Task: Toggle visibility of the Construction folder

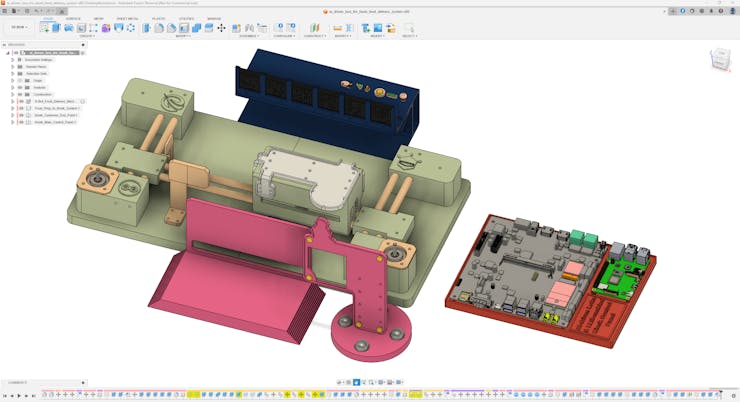Action: (20, 94)
